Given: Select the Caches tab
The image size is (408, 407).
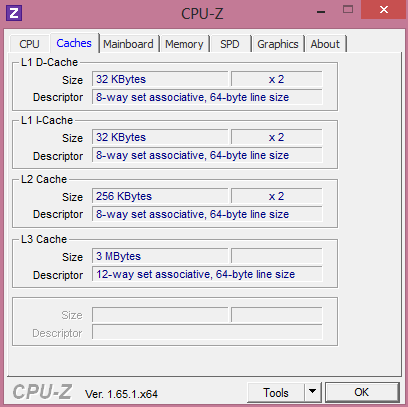Looking at the screenshot, I should pyautogui.click(x=74, y=43).
